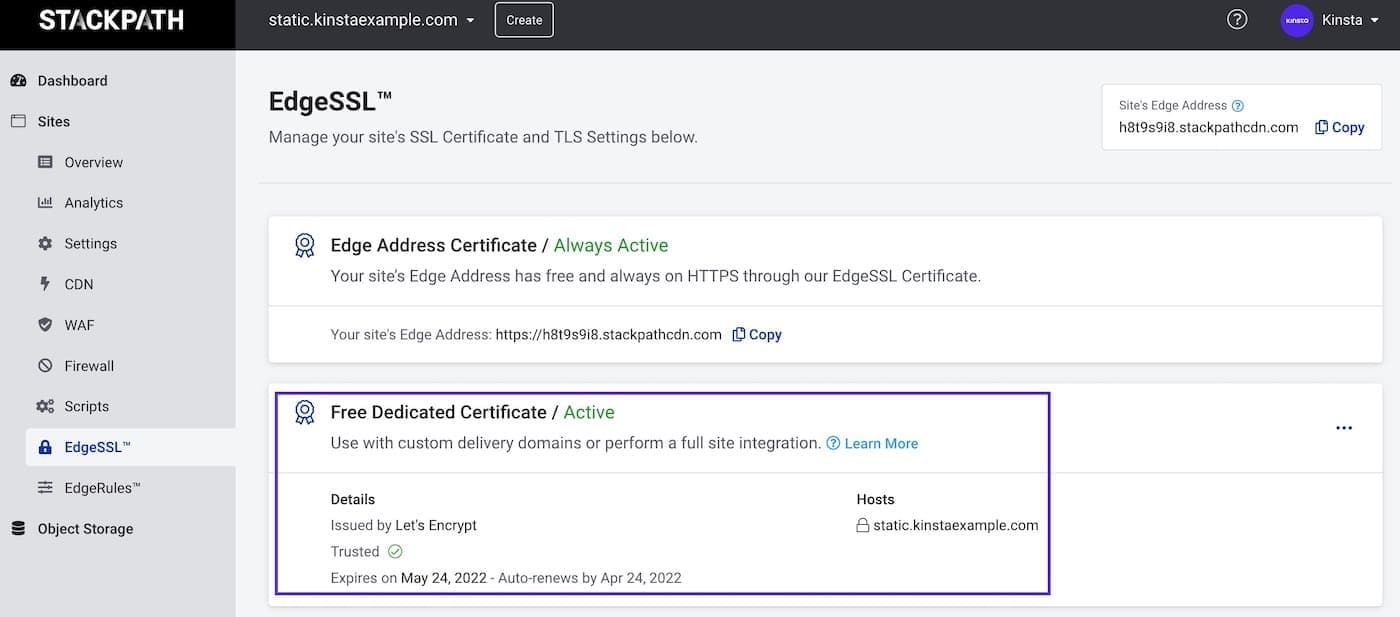Image resolution: width=1400 pixels, height=617 pixels.
Task: Click the tooltip icon next to Site's Edge Address
Action: [1238, 104]
